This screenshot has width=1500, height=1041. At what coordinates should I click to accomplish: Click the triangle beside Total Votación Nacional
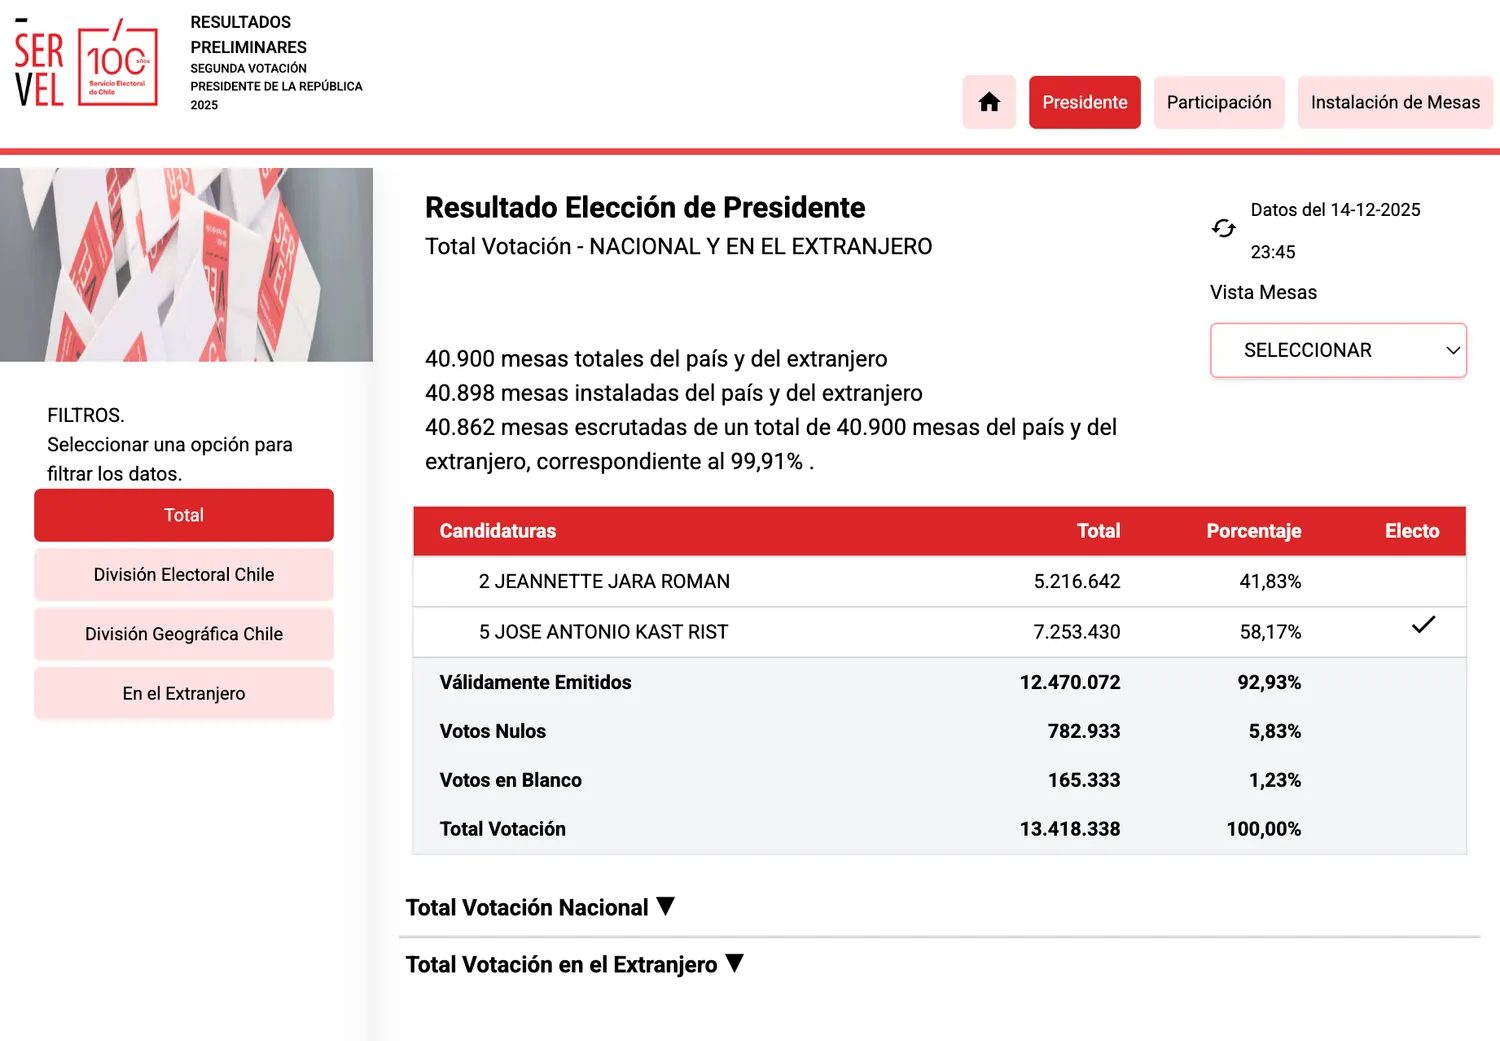click(x=666, y=906)
